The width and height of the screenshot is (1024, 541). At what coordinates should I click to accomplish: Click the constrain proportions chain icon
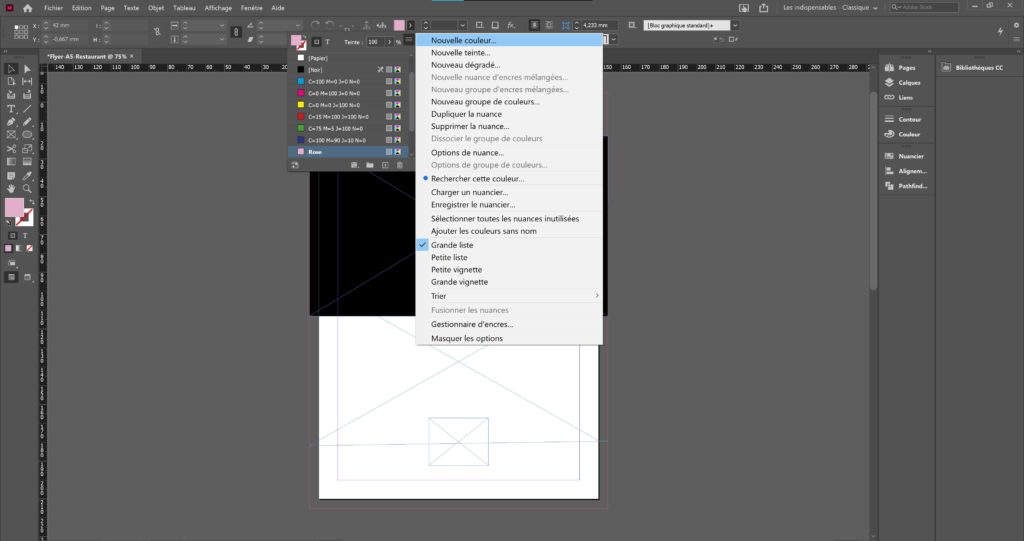pyautogui.click(x=236, y=32)
